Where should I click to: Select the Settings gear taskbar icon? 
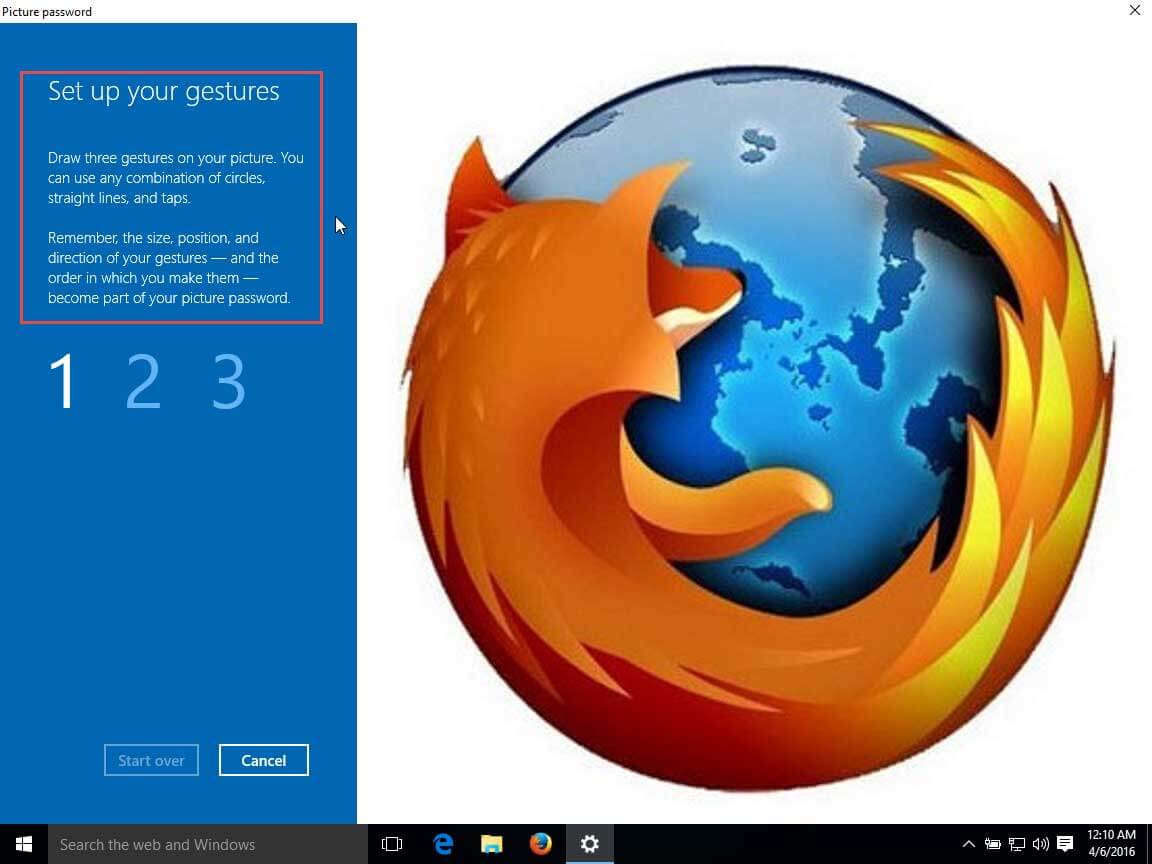point(589,844)
